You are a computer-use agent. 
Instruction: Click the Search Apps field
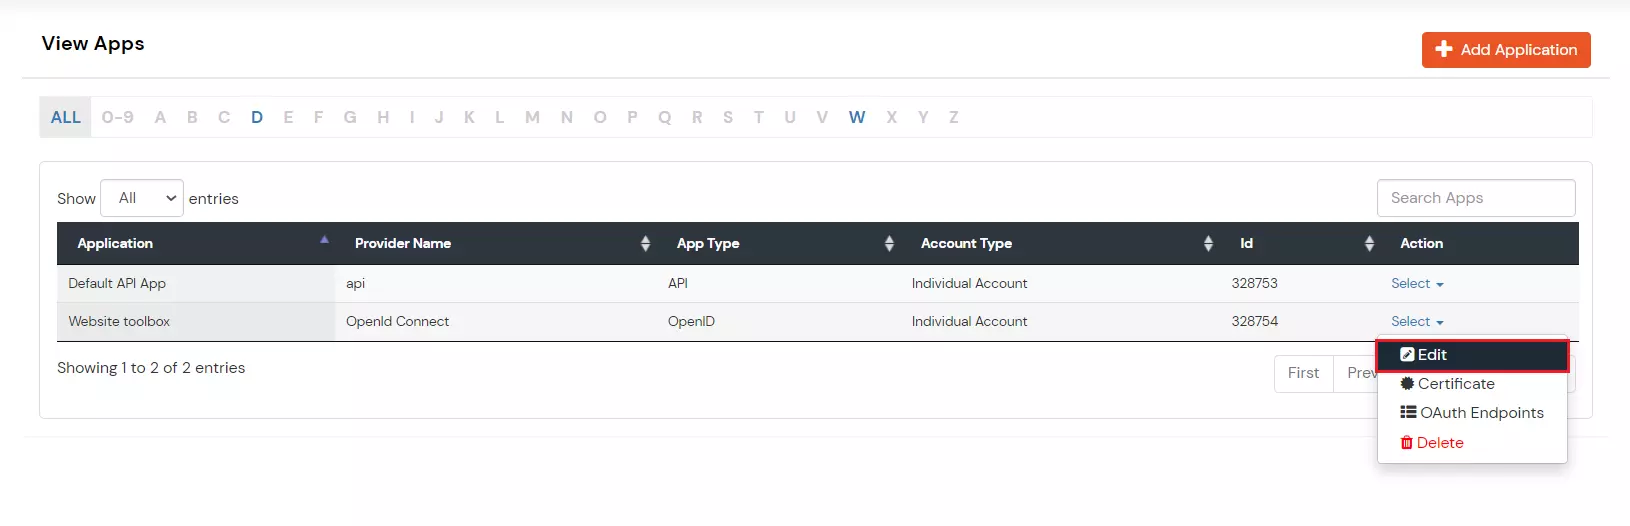point(1476,198)
